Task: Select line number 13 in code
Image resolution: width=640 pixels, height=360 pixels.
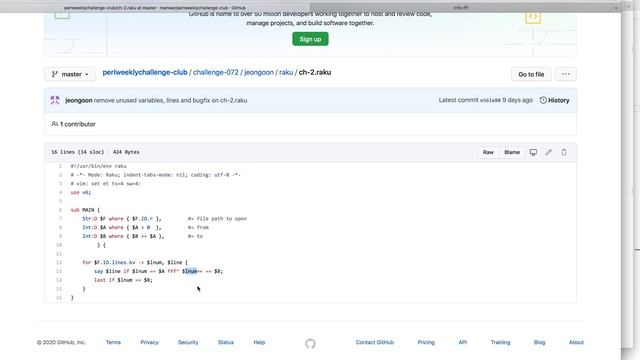Action: tap(59, 271)
